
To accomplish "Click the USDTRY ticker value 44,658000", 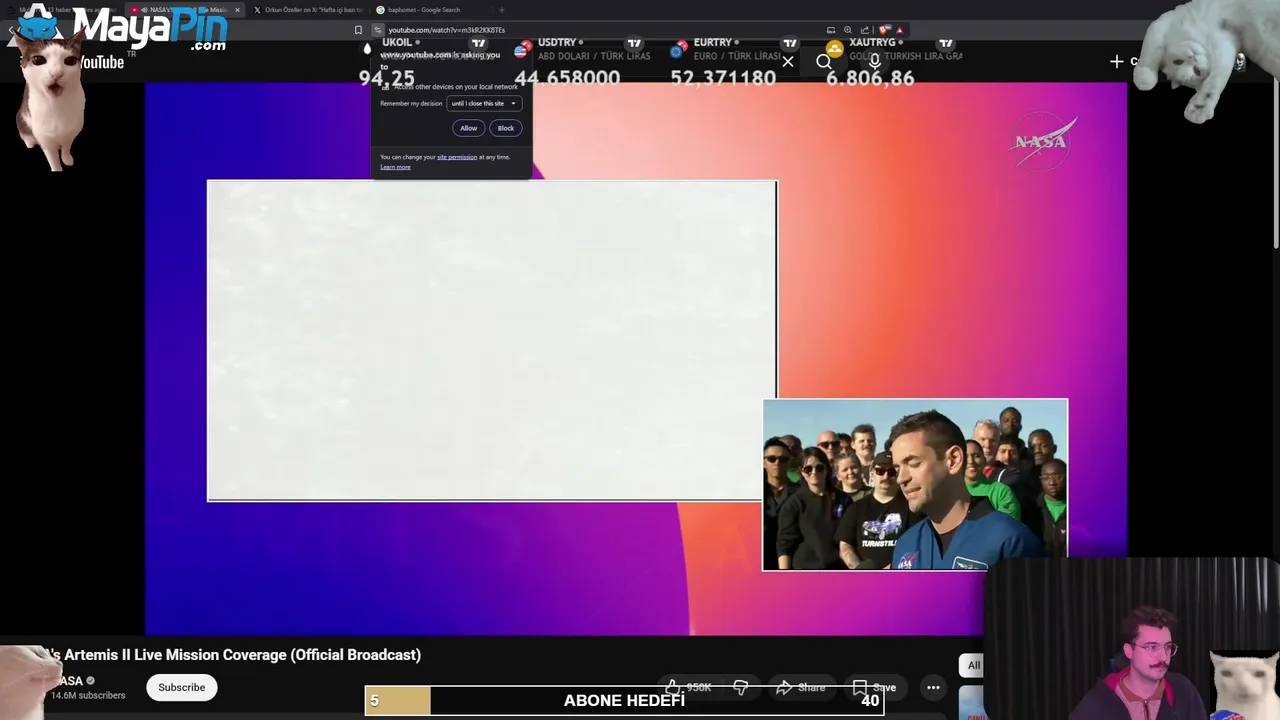I will [x=567, y=78].
